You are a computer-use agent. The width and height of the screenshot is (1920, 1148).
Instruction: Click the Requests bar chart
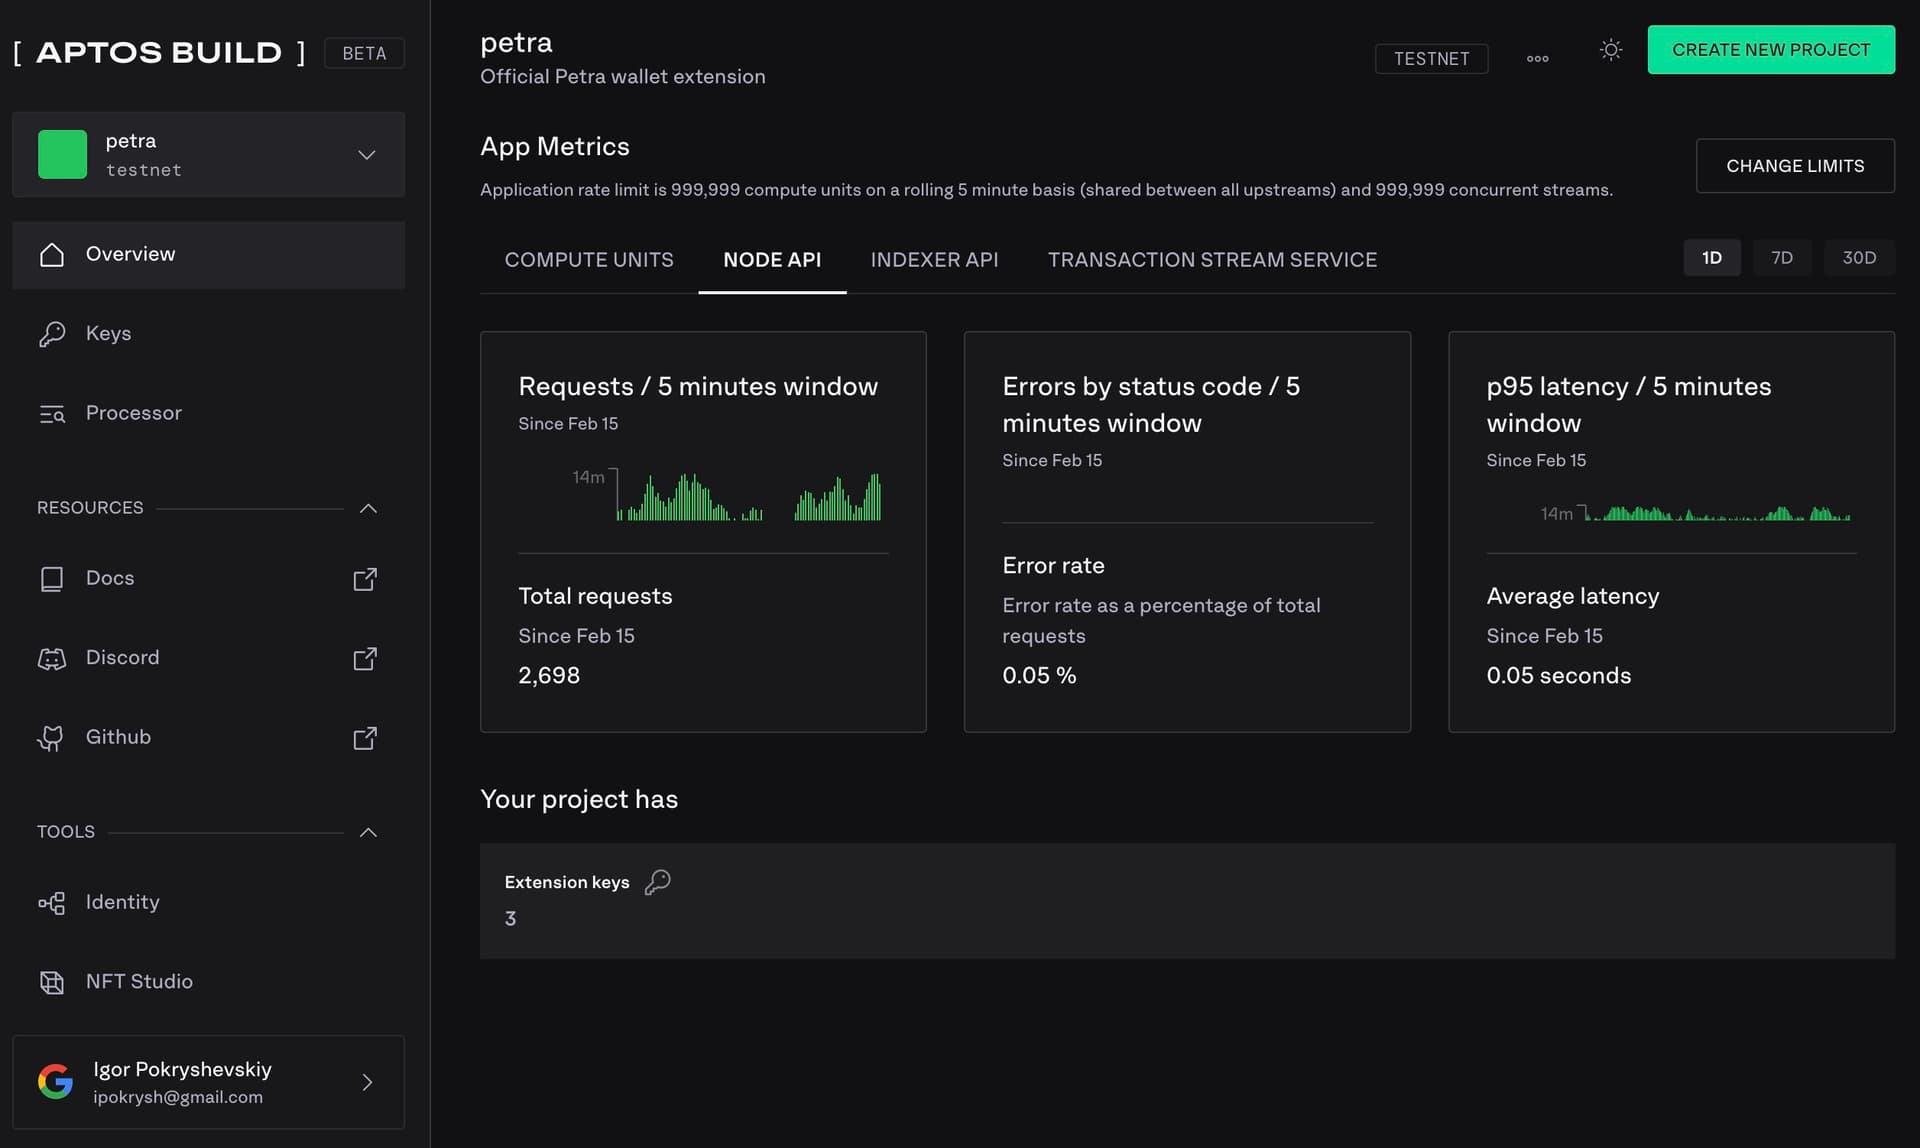(x=748, y=497)
